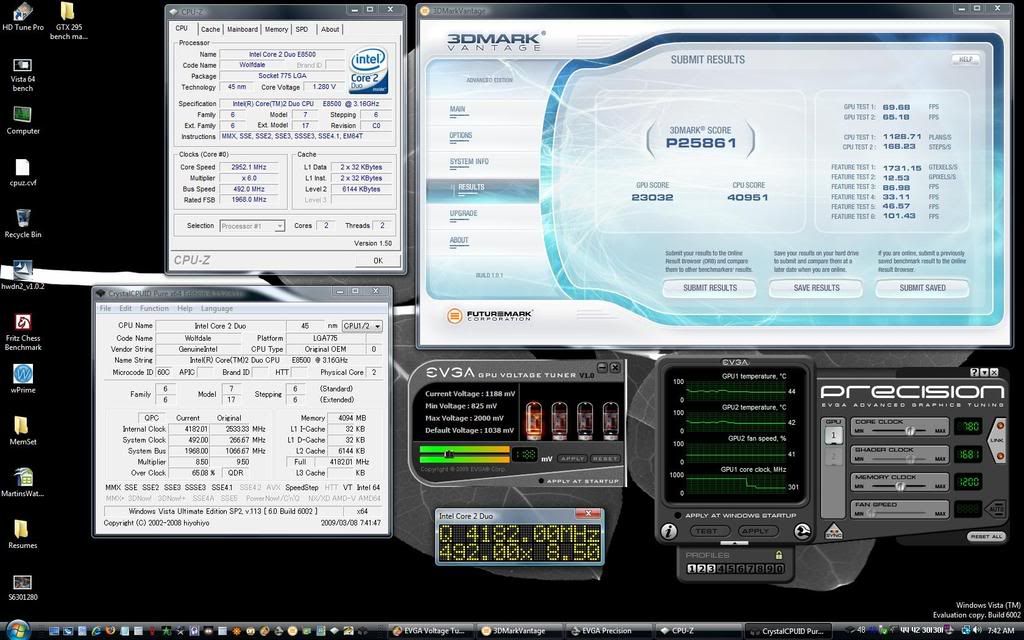The image size is (1024, 640).
Task: Click the Futuremark Corporation logo
Action: click(x=490, y=316)
